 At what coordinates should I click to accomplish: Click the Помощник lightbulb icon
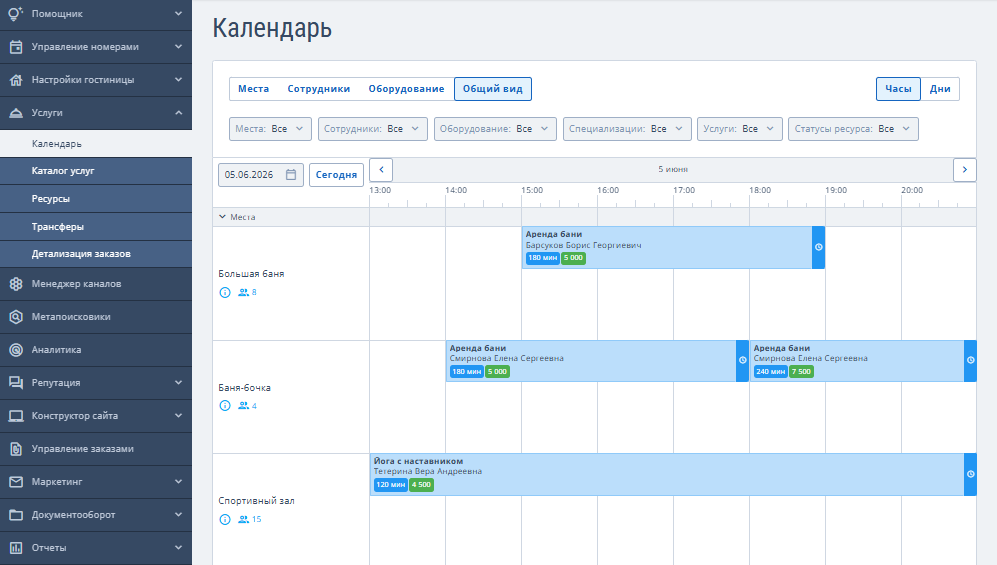tap(16, 13)
